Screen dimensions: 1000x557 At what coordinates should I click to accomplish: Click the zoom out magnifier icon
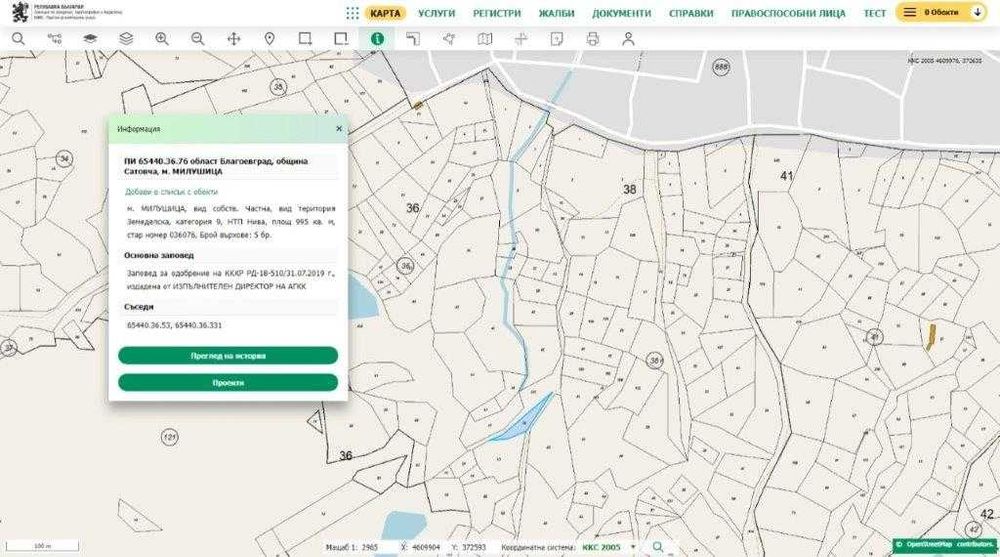[x=197, y=39]
